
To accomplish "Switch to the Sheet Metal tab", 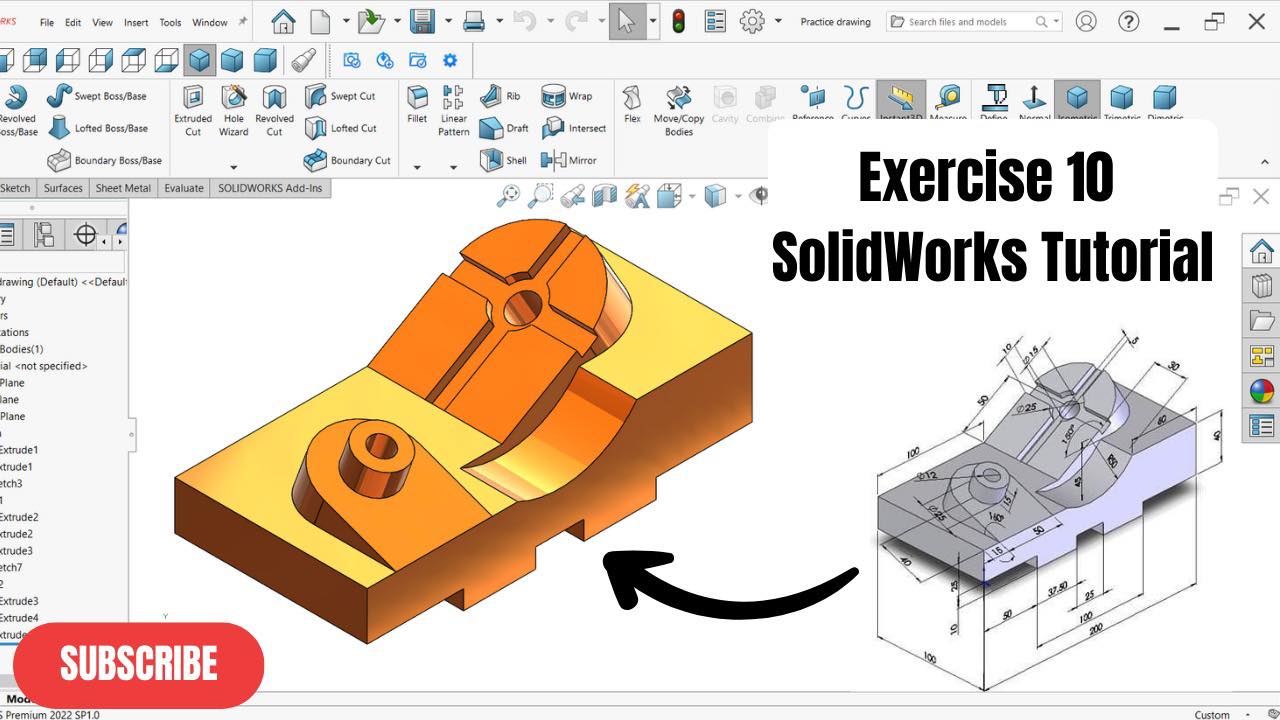I will pos(123,188).
